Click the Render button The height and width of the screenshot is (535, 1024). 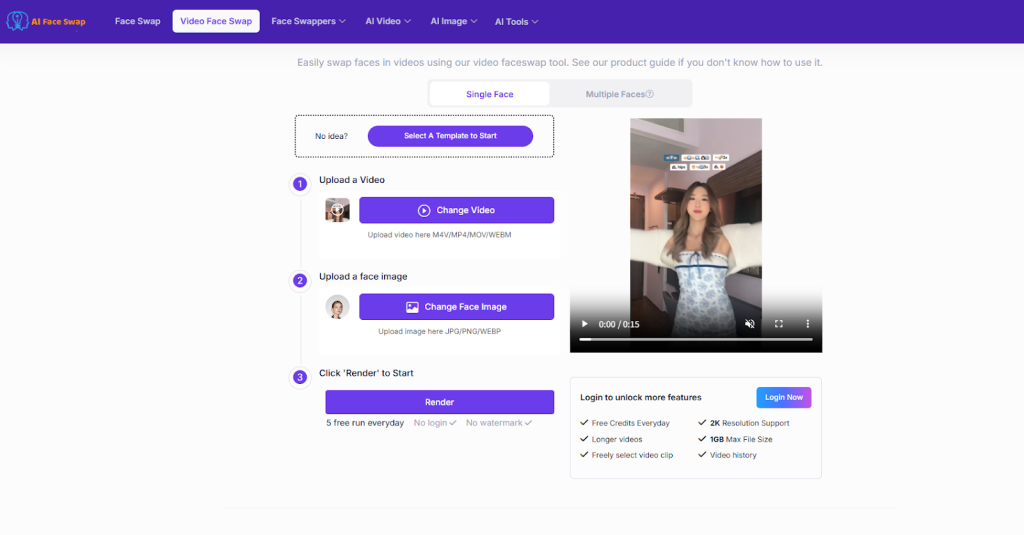[x=439, y=402]
